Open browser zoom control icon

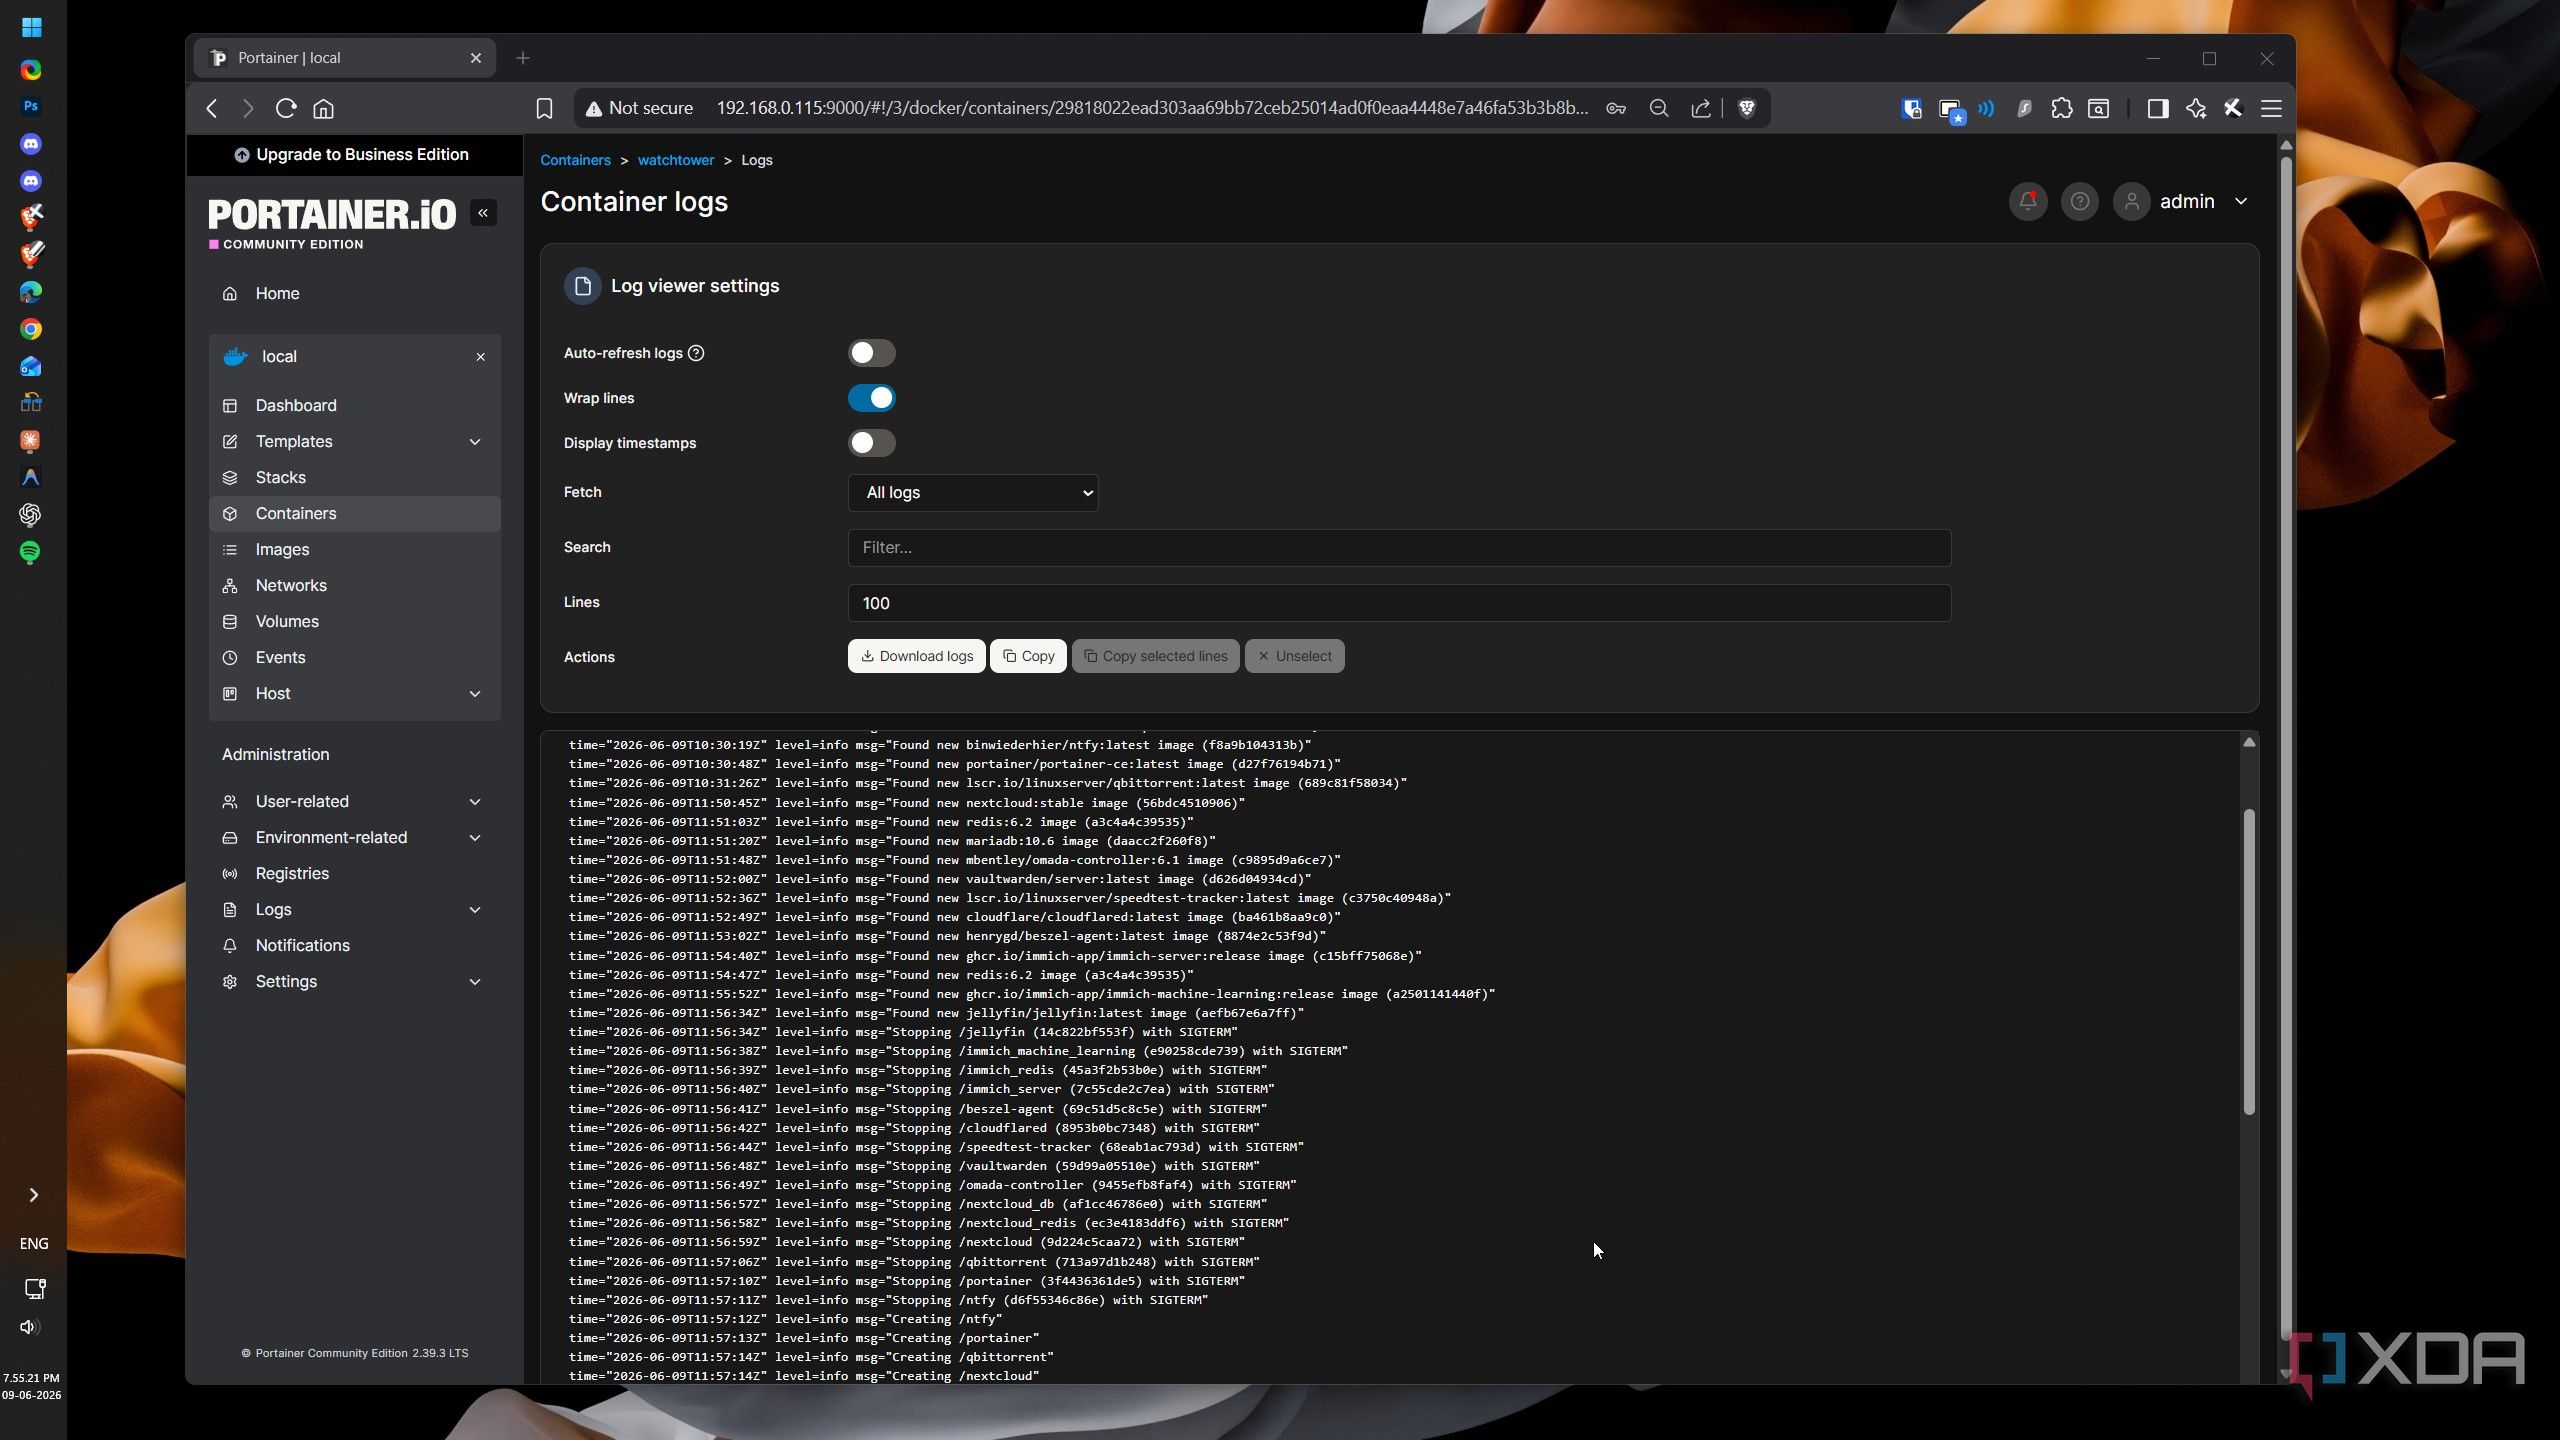[x=1658, y=108]
